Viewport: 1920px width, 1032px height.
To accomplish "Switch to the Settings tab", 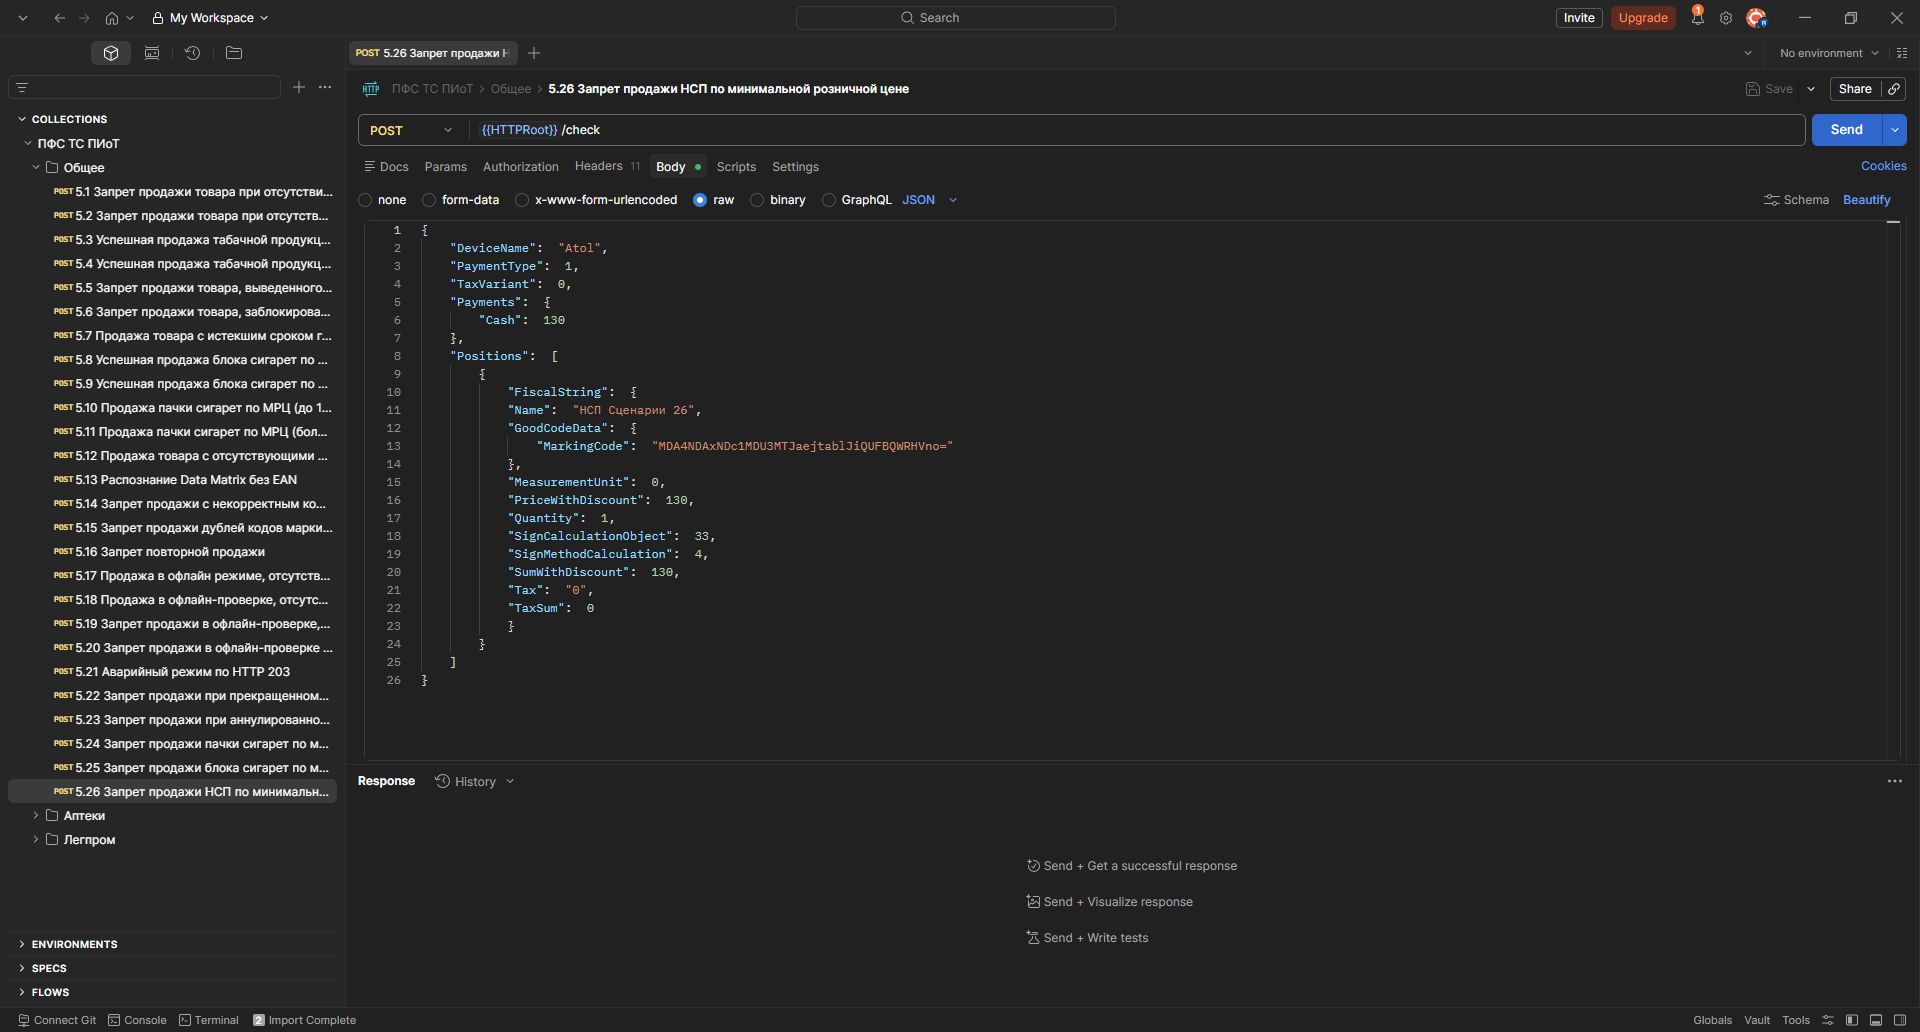I will [x=795, y=167].
